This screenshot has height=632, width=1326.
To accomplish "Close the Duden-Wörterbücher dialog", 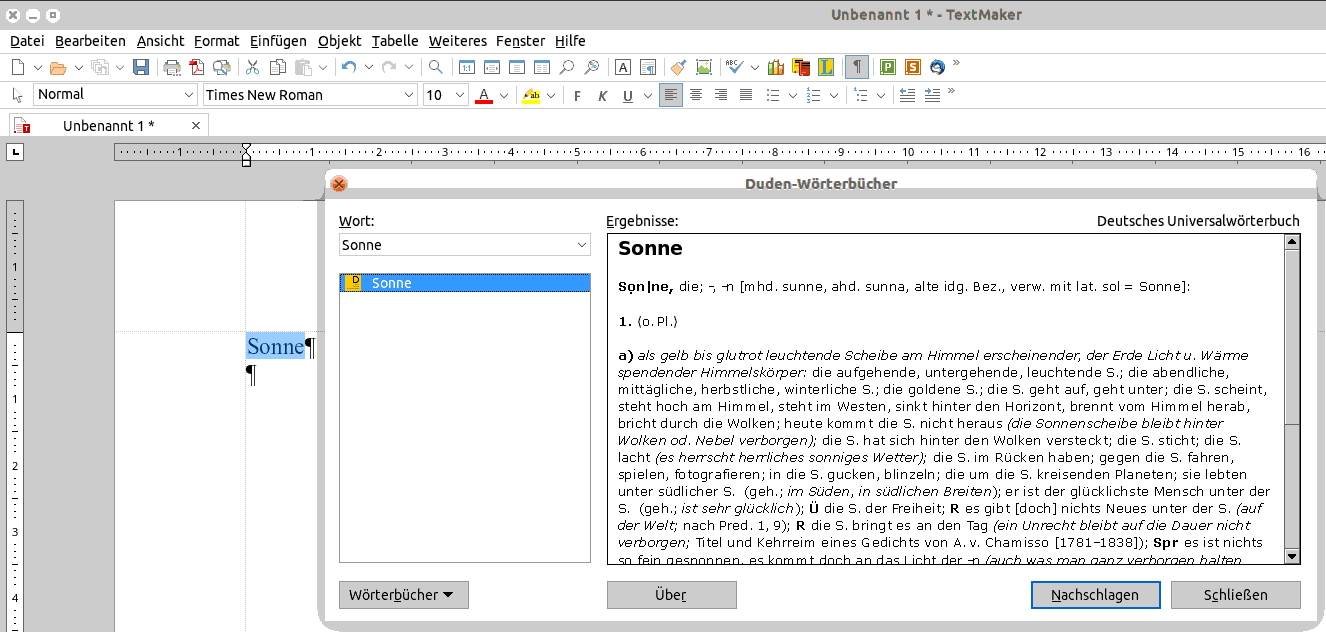I will click(x=339, y=184).
